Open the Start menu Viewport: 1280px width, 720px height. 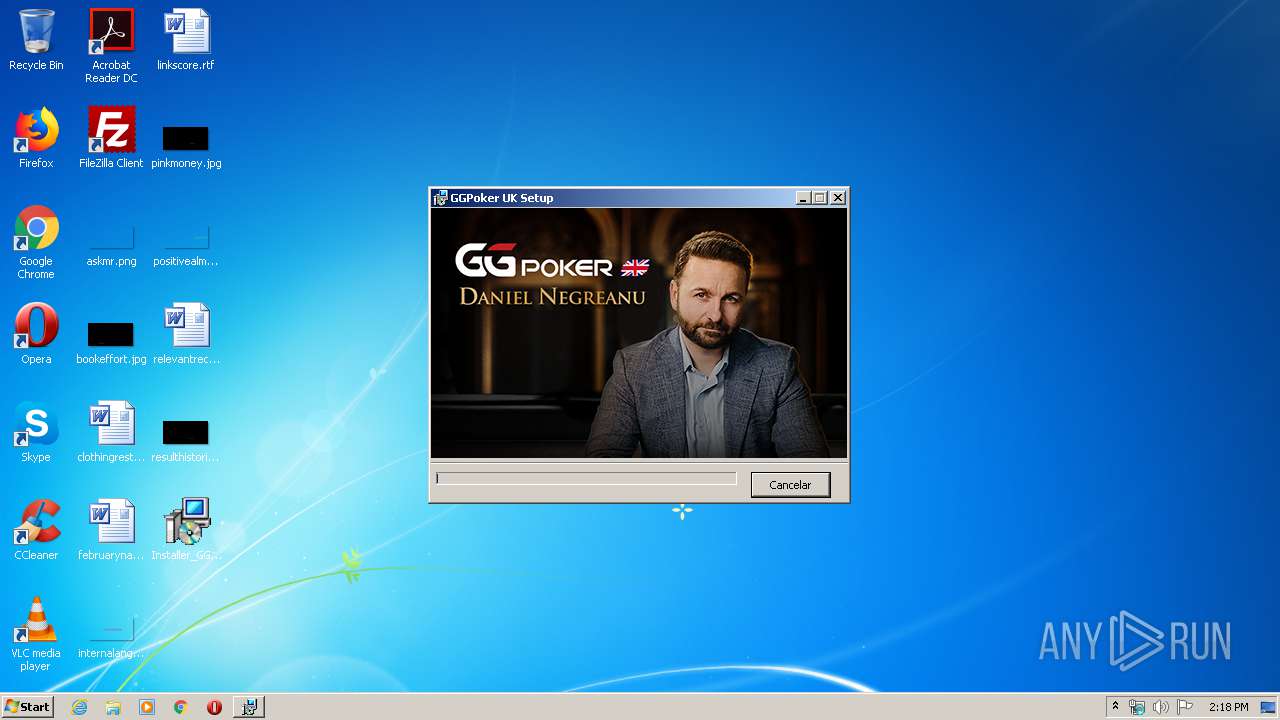(x=27, y=707)
